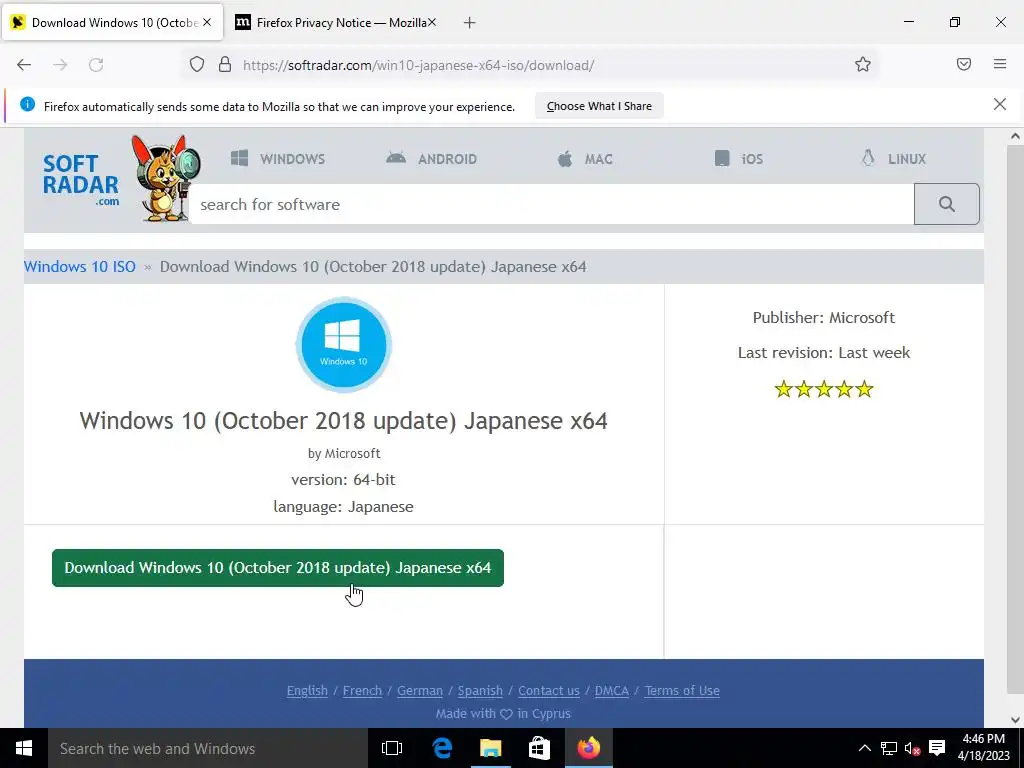
Task: Close the Firefox Privacy Notice tab
Action: 432,22
